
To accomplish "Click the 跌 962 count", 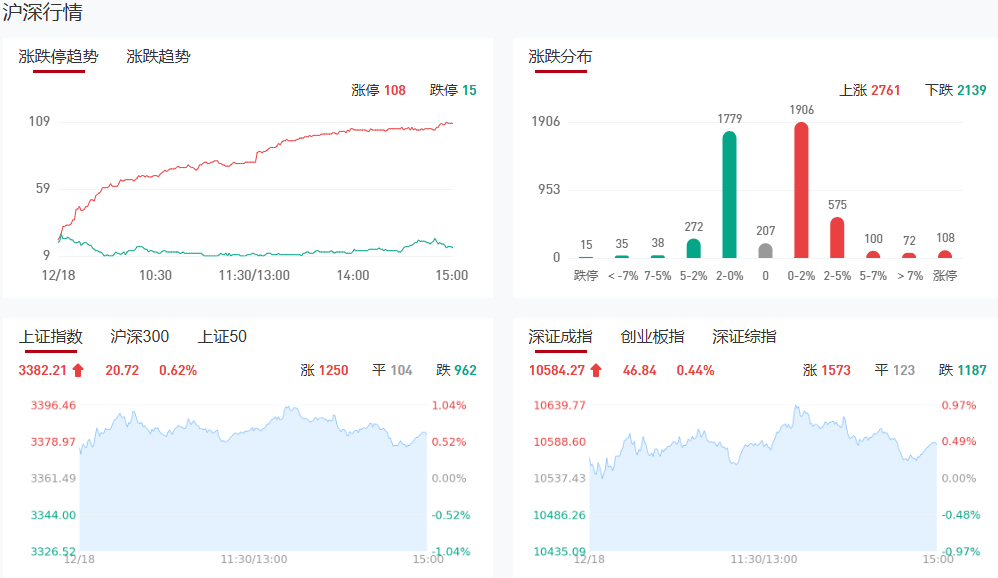I will [456, 370].
